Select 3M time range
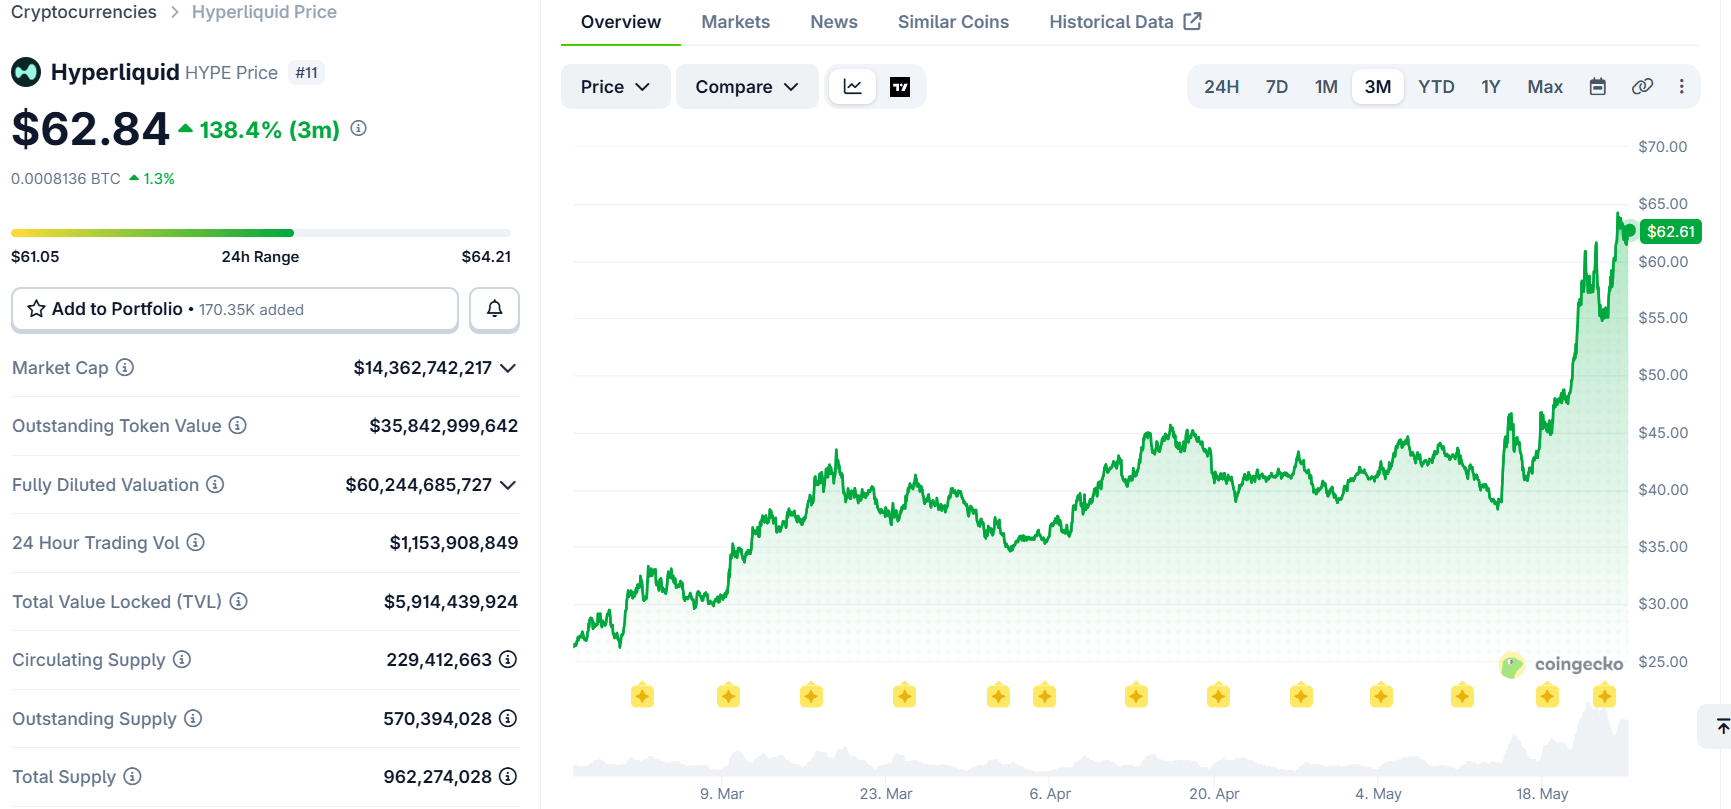 [x=1378, y=87]
